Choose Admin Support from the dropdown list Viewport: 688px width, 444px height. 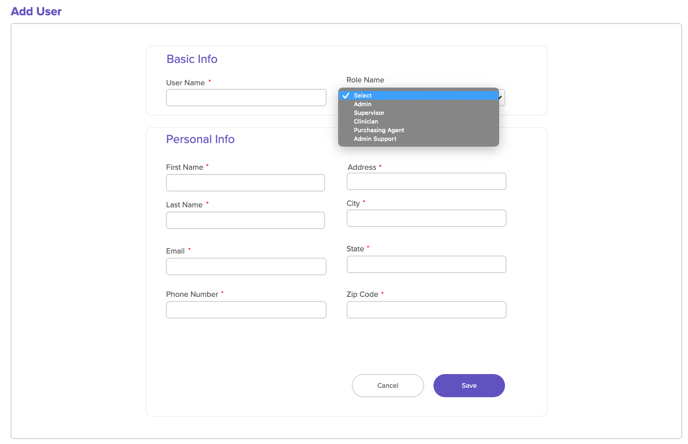point(375,139)
